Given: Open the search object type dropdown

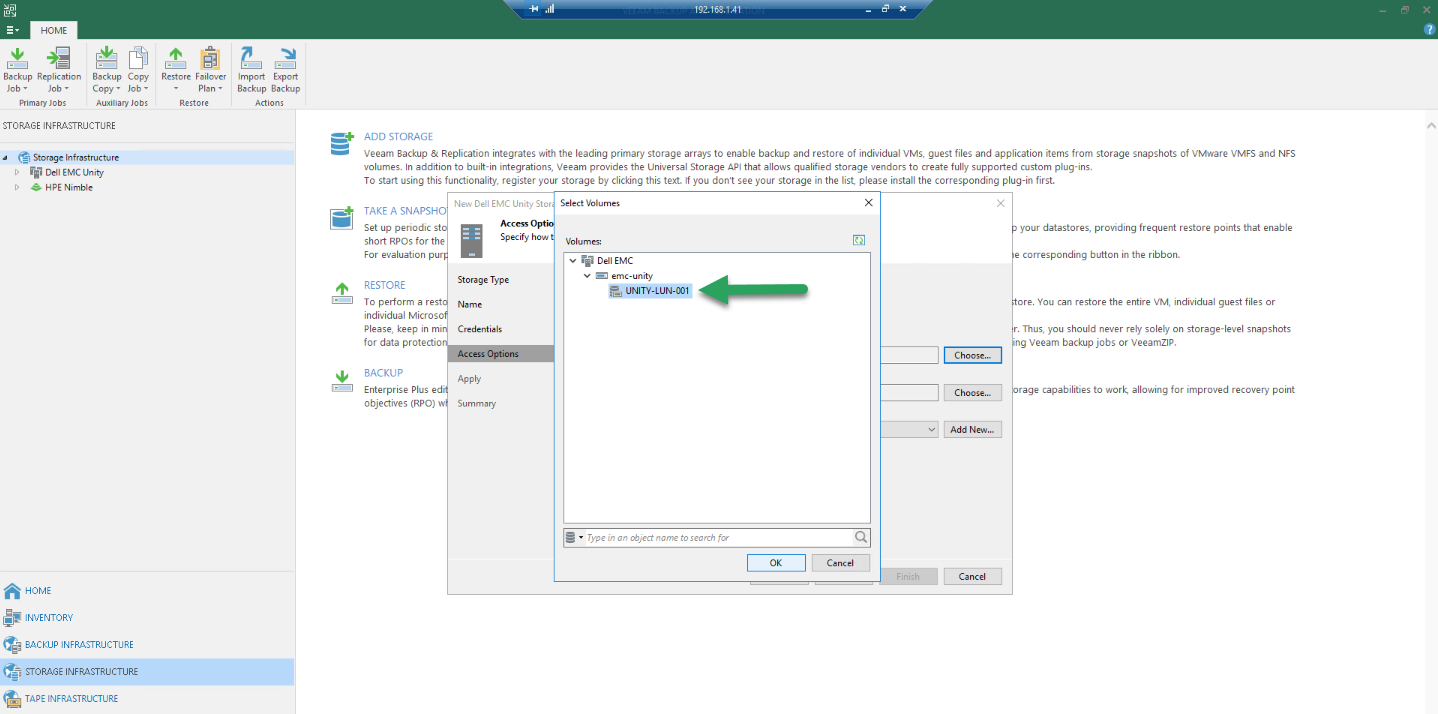Looking at the screenshot, I should [574, 538].
